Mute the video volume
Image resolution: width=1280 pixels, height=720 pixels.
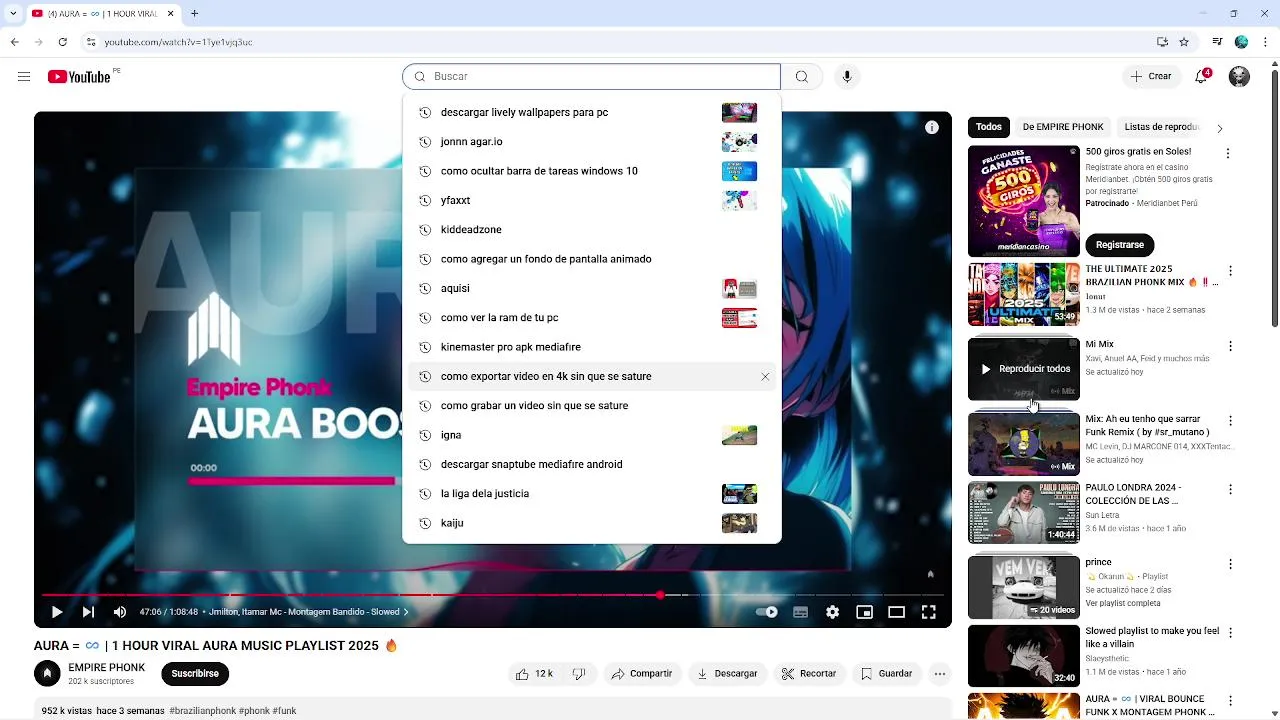tap(120, 612)
